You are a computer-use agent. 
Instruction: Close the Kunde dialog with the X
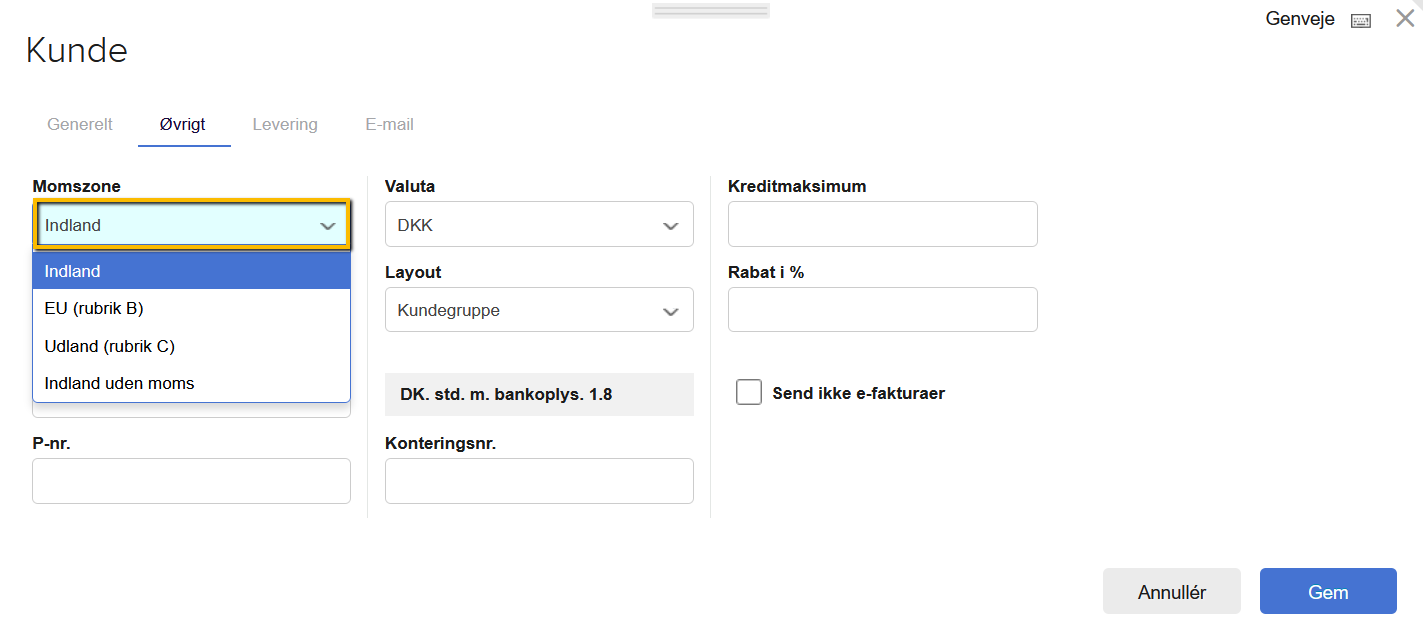[x=1405, y=17]
